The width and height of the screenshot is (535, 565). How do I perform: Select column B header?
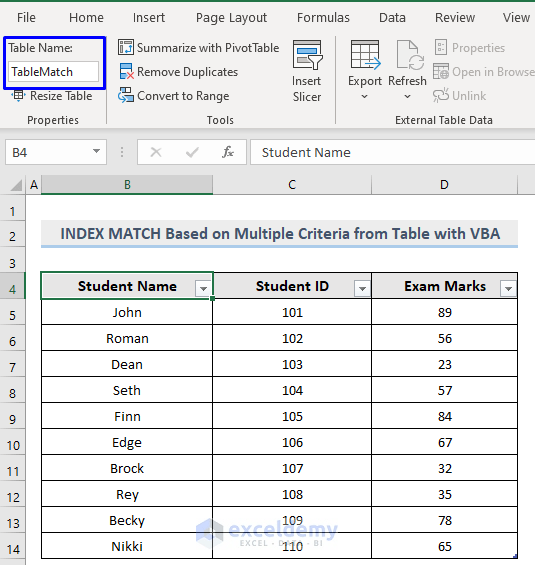[x=127, y=185]
